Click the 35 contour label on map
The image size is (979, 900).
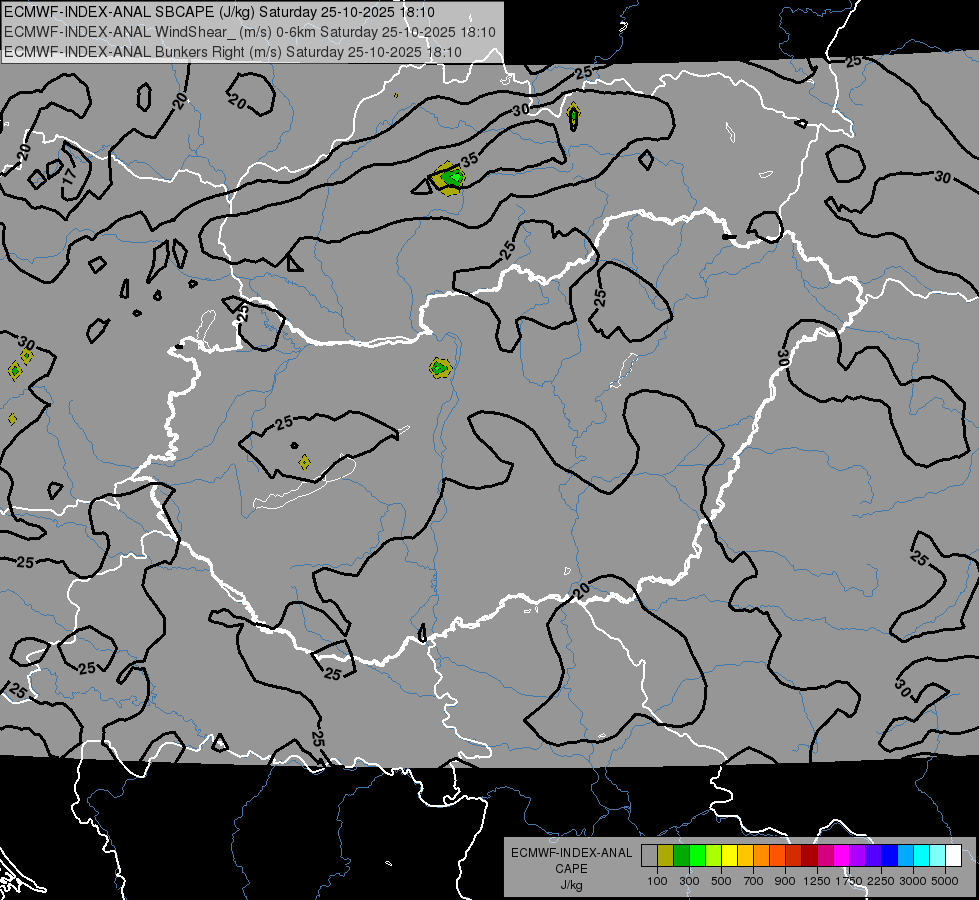pyautogui.click(x=470, y=159)
